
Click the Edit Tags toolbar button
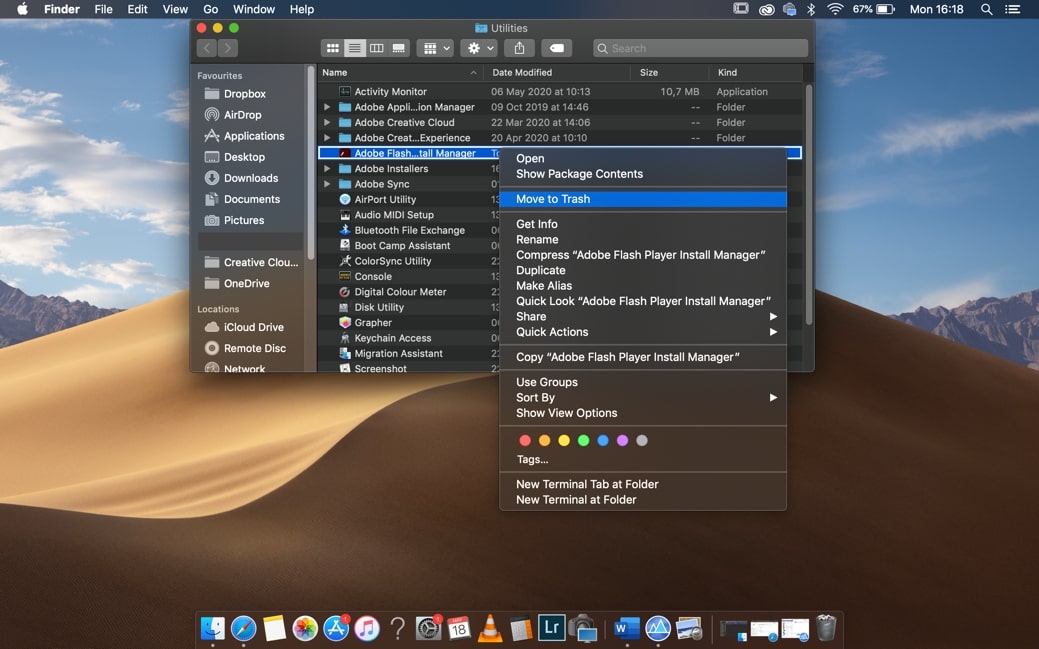(557, 48)
